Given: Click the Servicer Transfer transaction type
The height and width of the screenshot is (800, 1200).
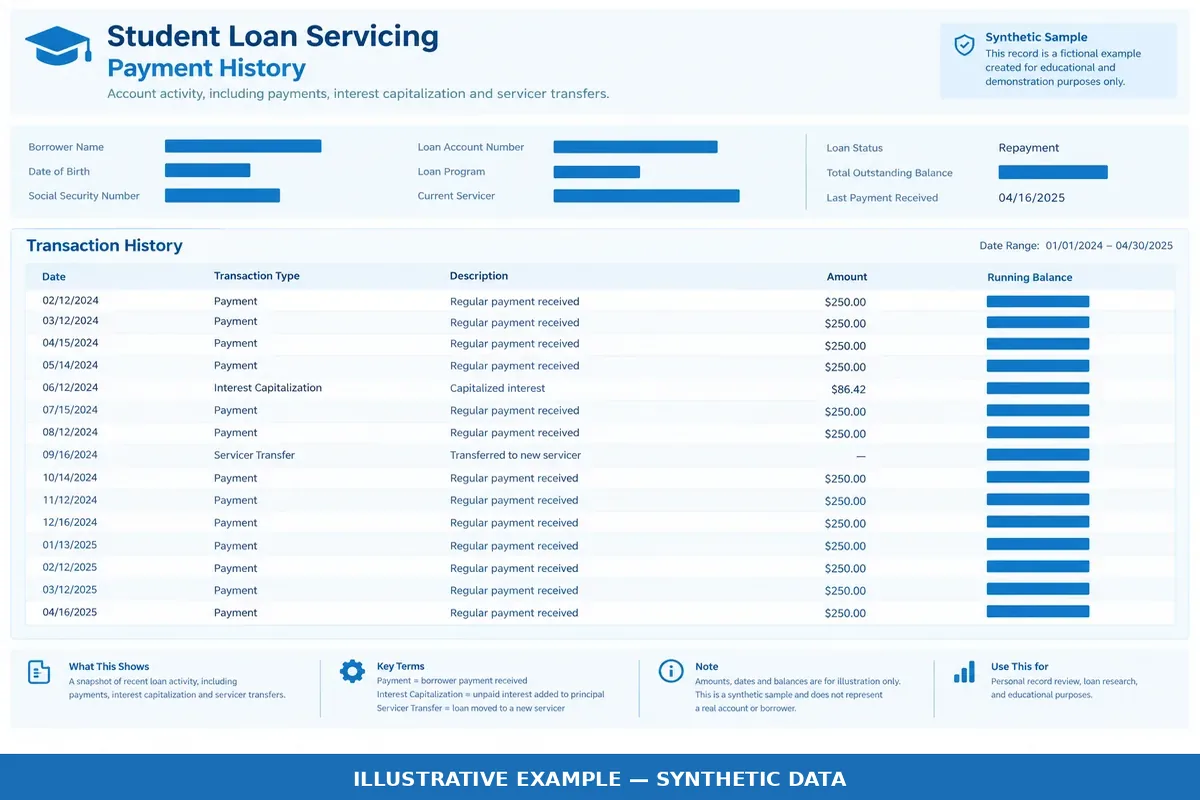Looking at the screenshot, I should (254, 455).
